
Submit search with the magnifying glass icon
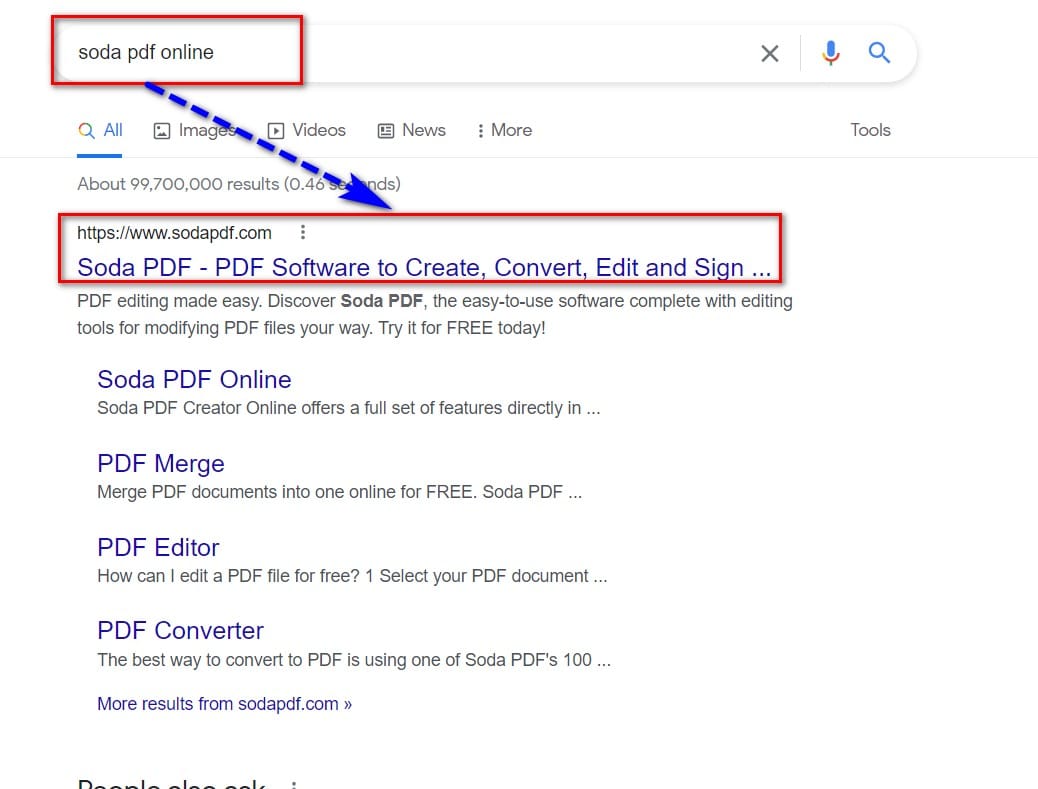[x=879, y=52]
